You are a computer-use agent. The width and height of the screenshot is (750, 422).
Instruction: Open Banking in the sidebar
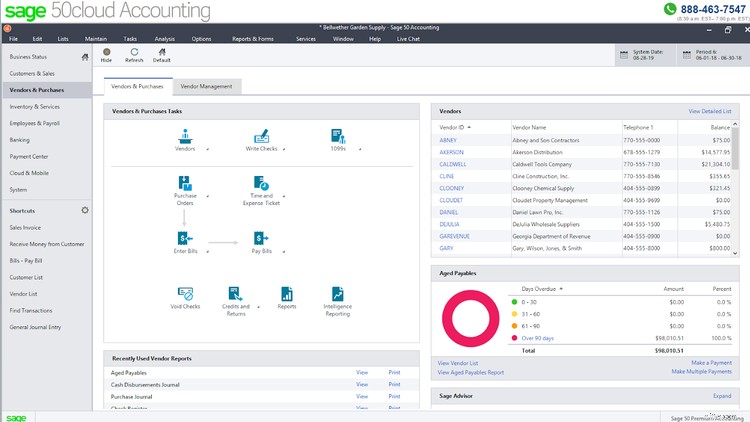20,140
